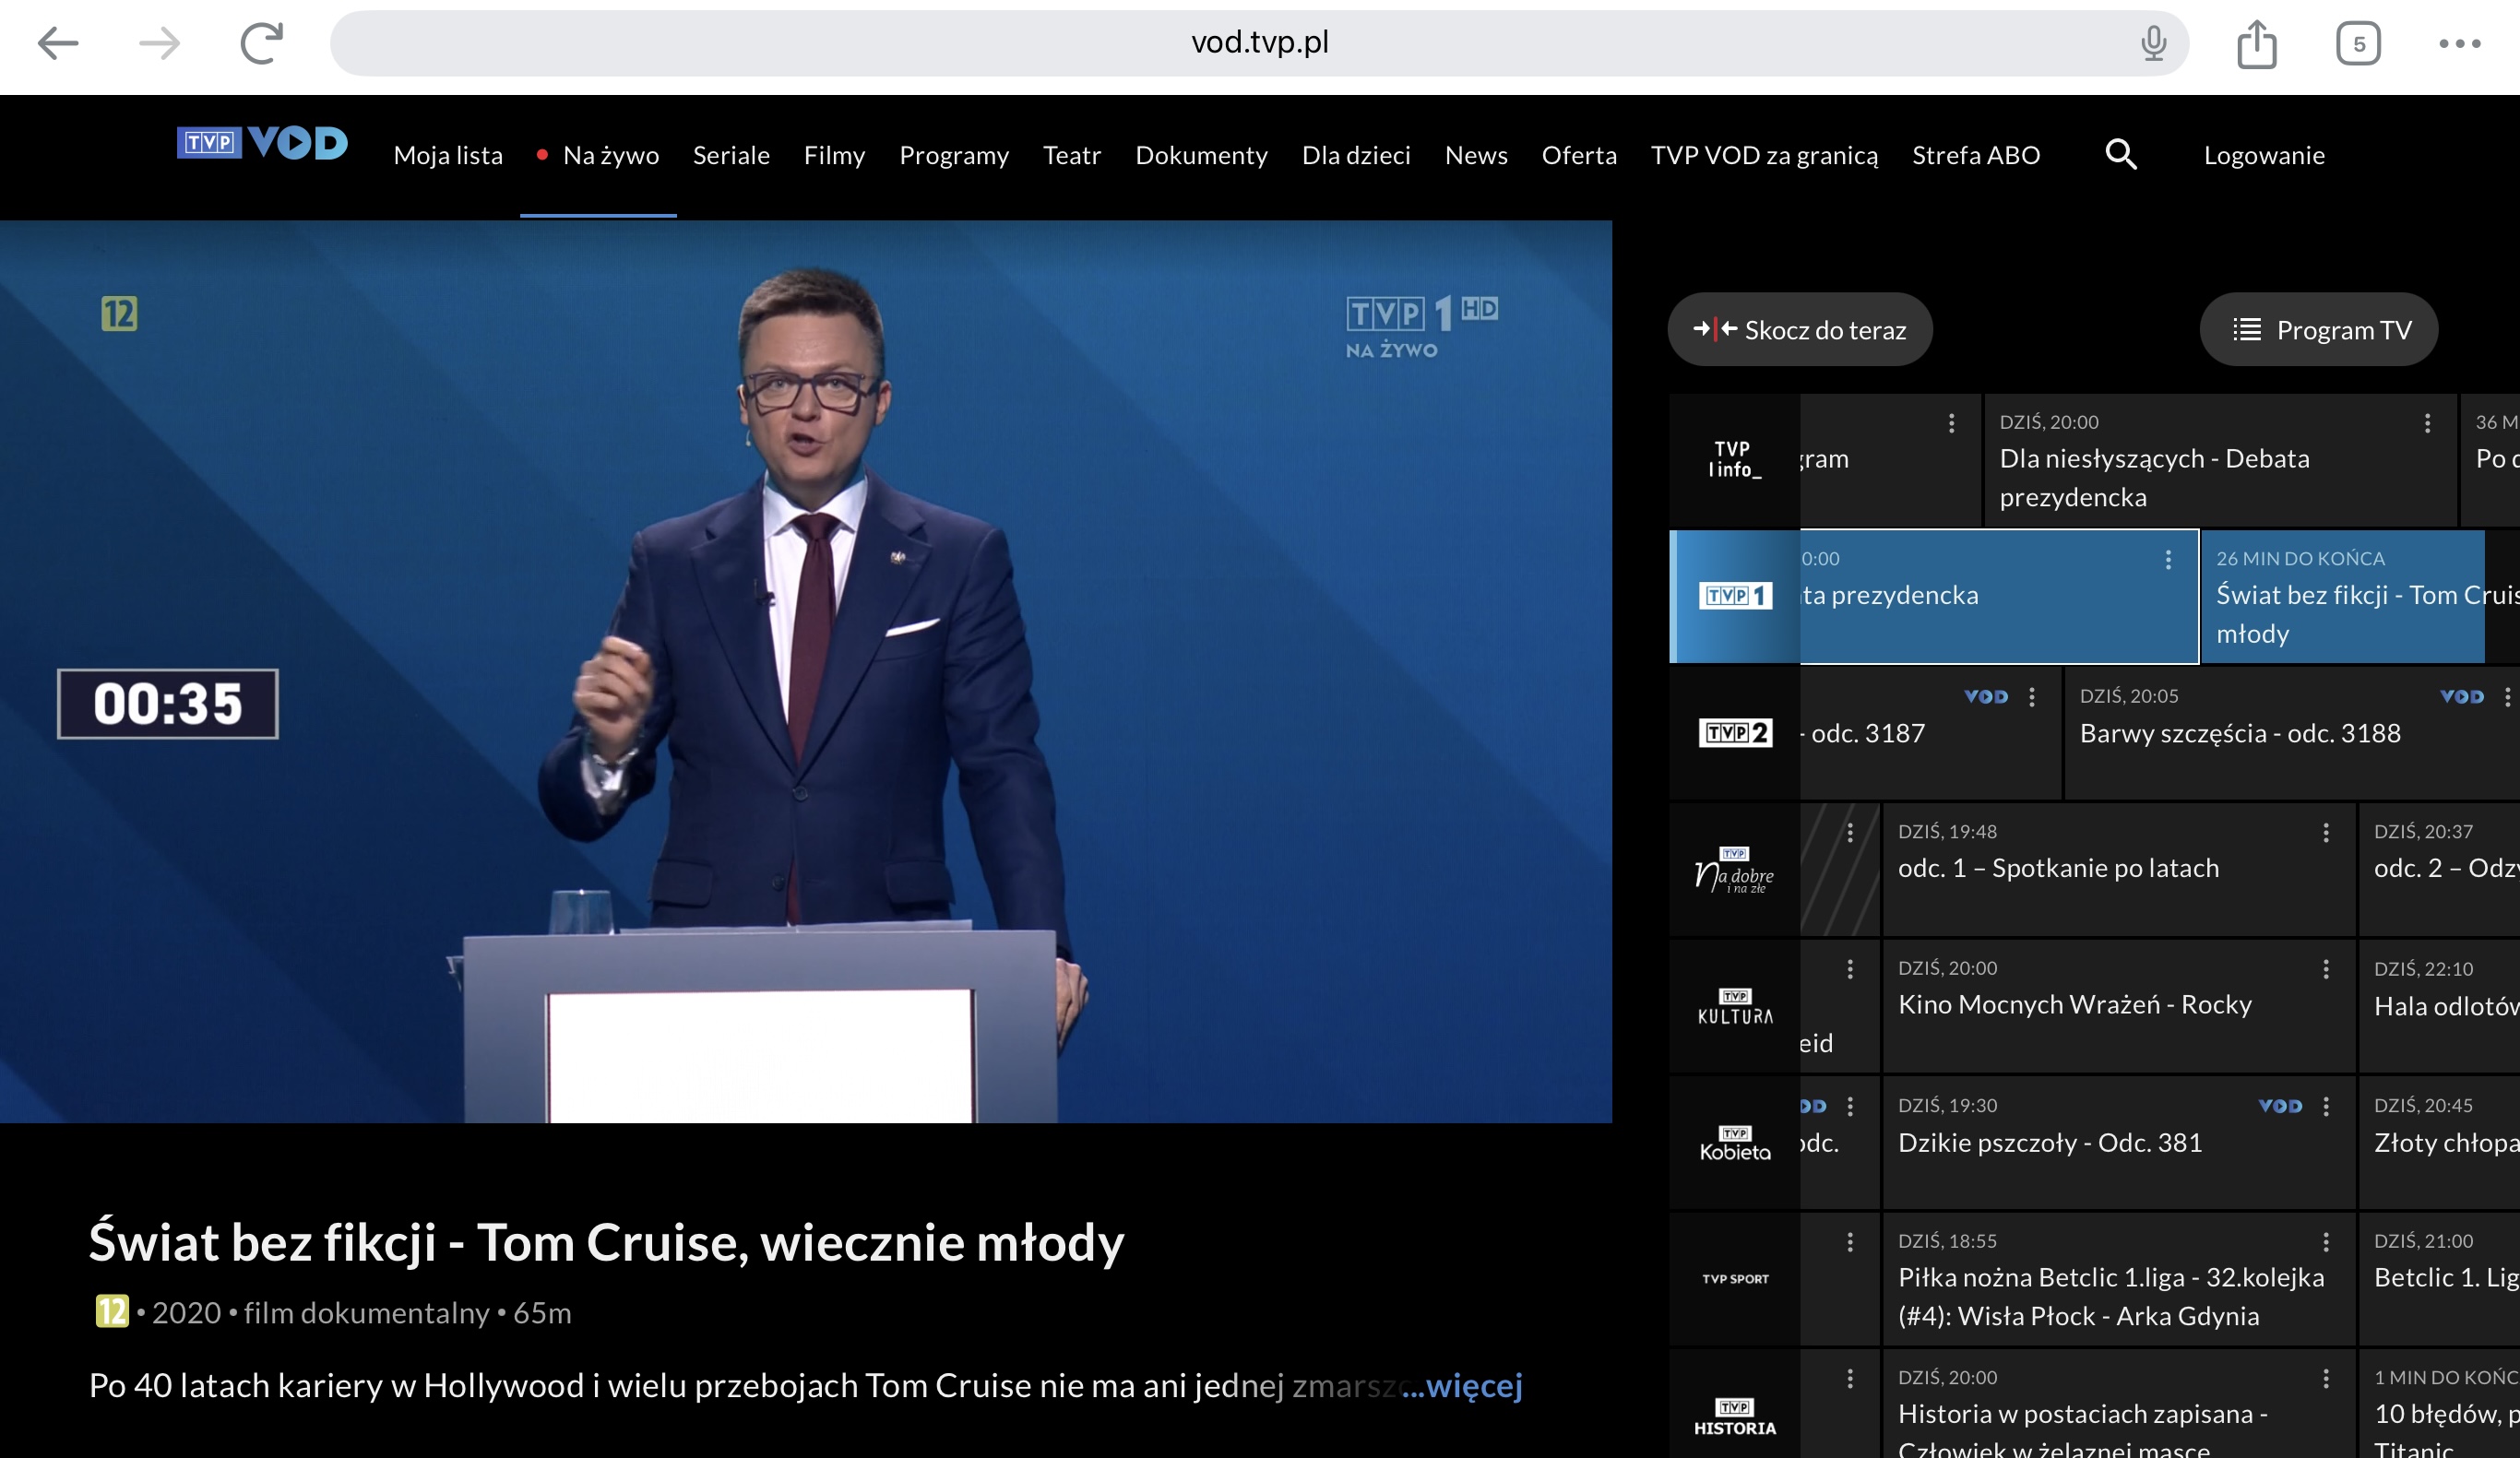
Task: Open the Filmy menu item
Action: tap(834, 155)
